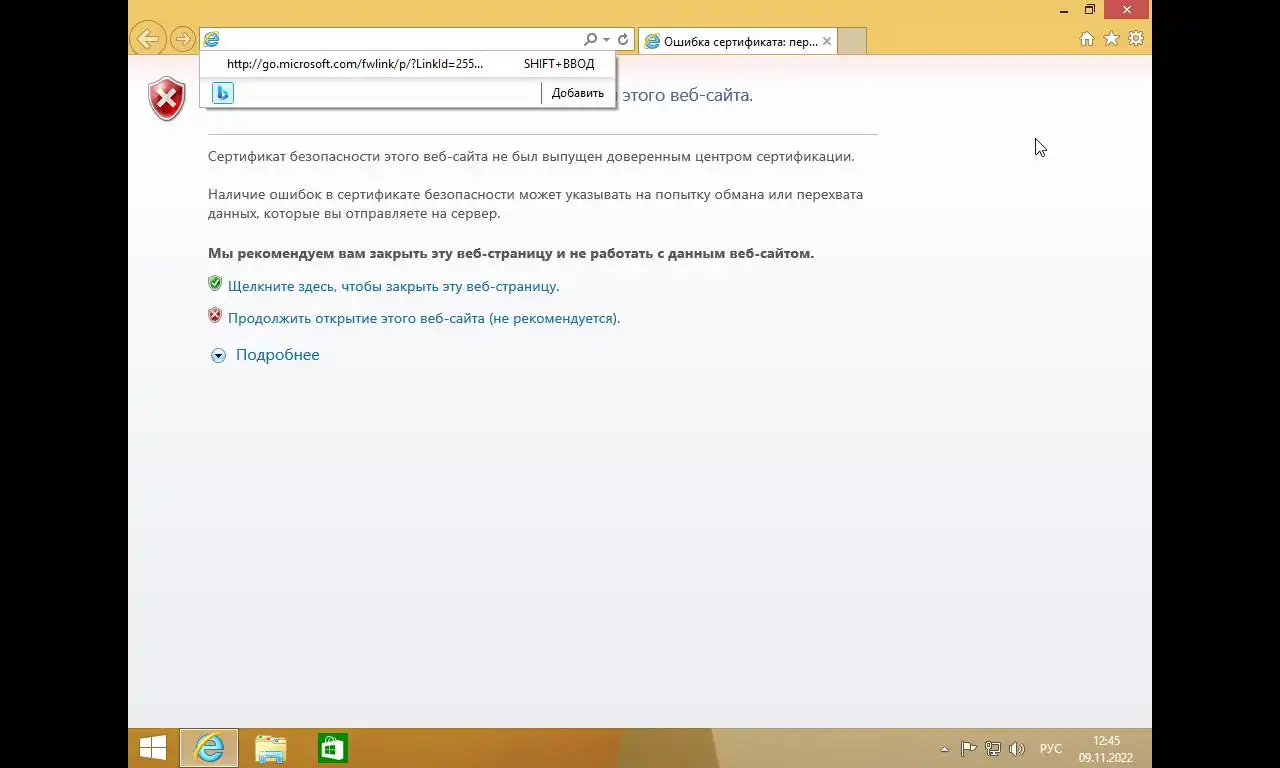This screenshot has height=768, width=1280.
Task: Choose the Bing search provider icon
Action: 223,93
